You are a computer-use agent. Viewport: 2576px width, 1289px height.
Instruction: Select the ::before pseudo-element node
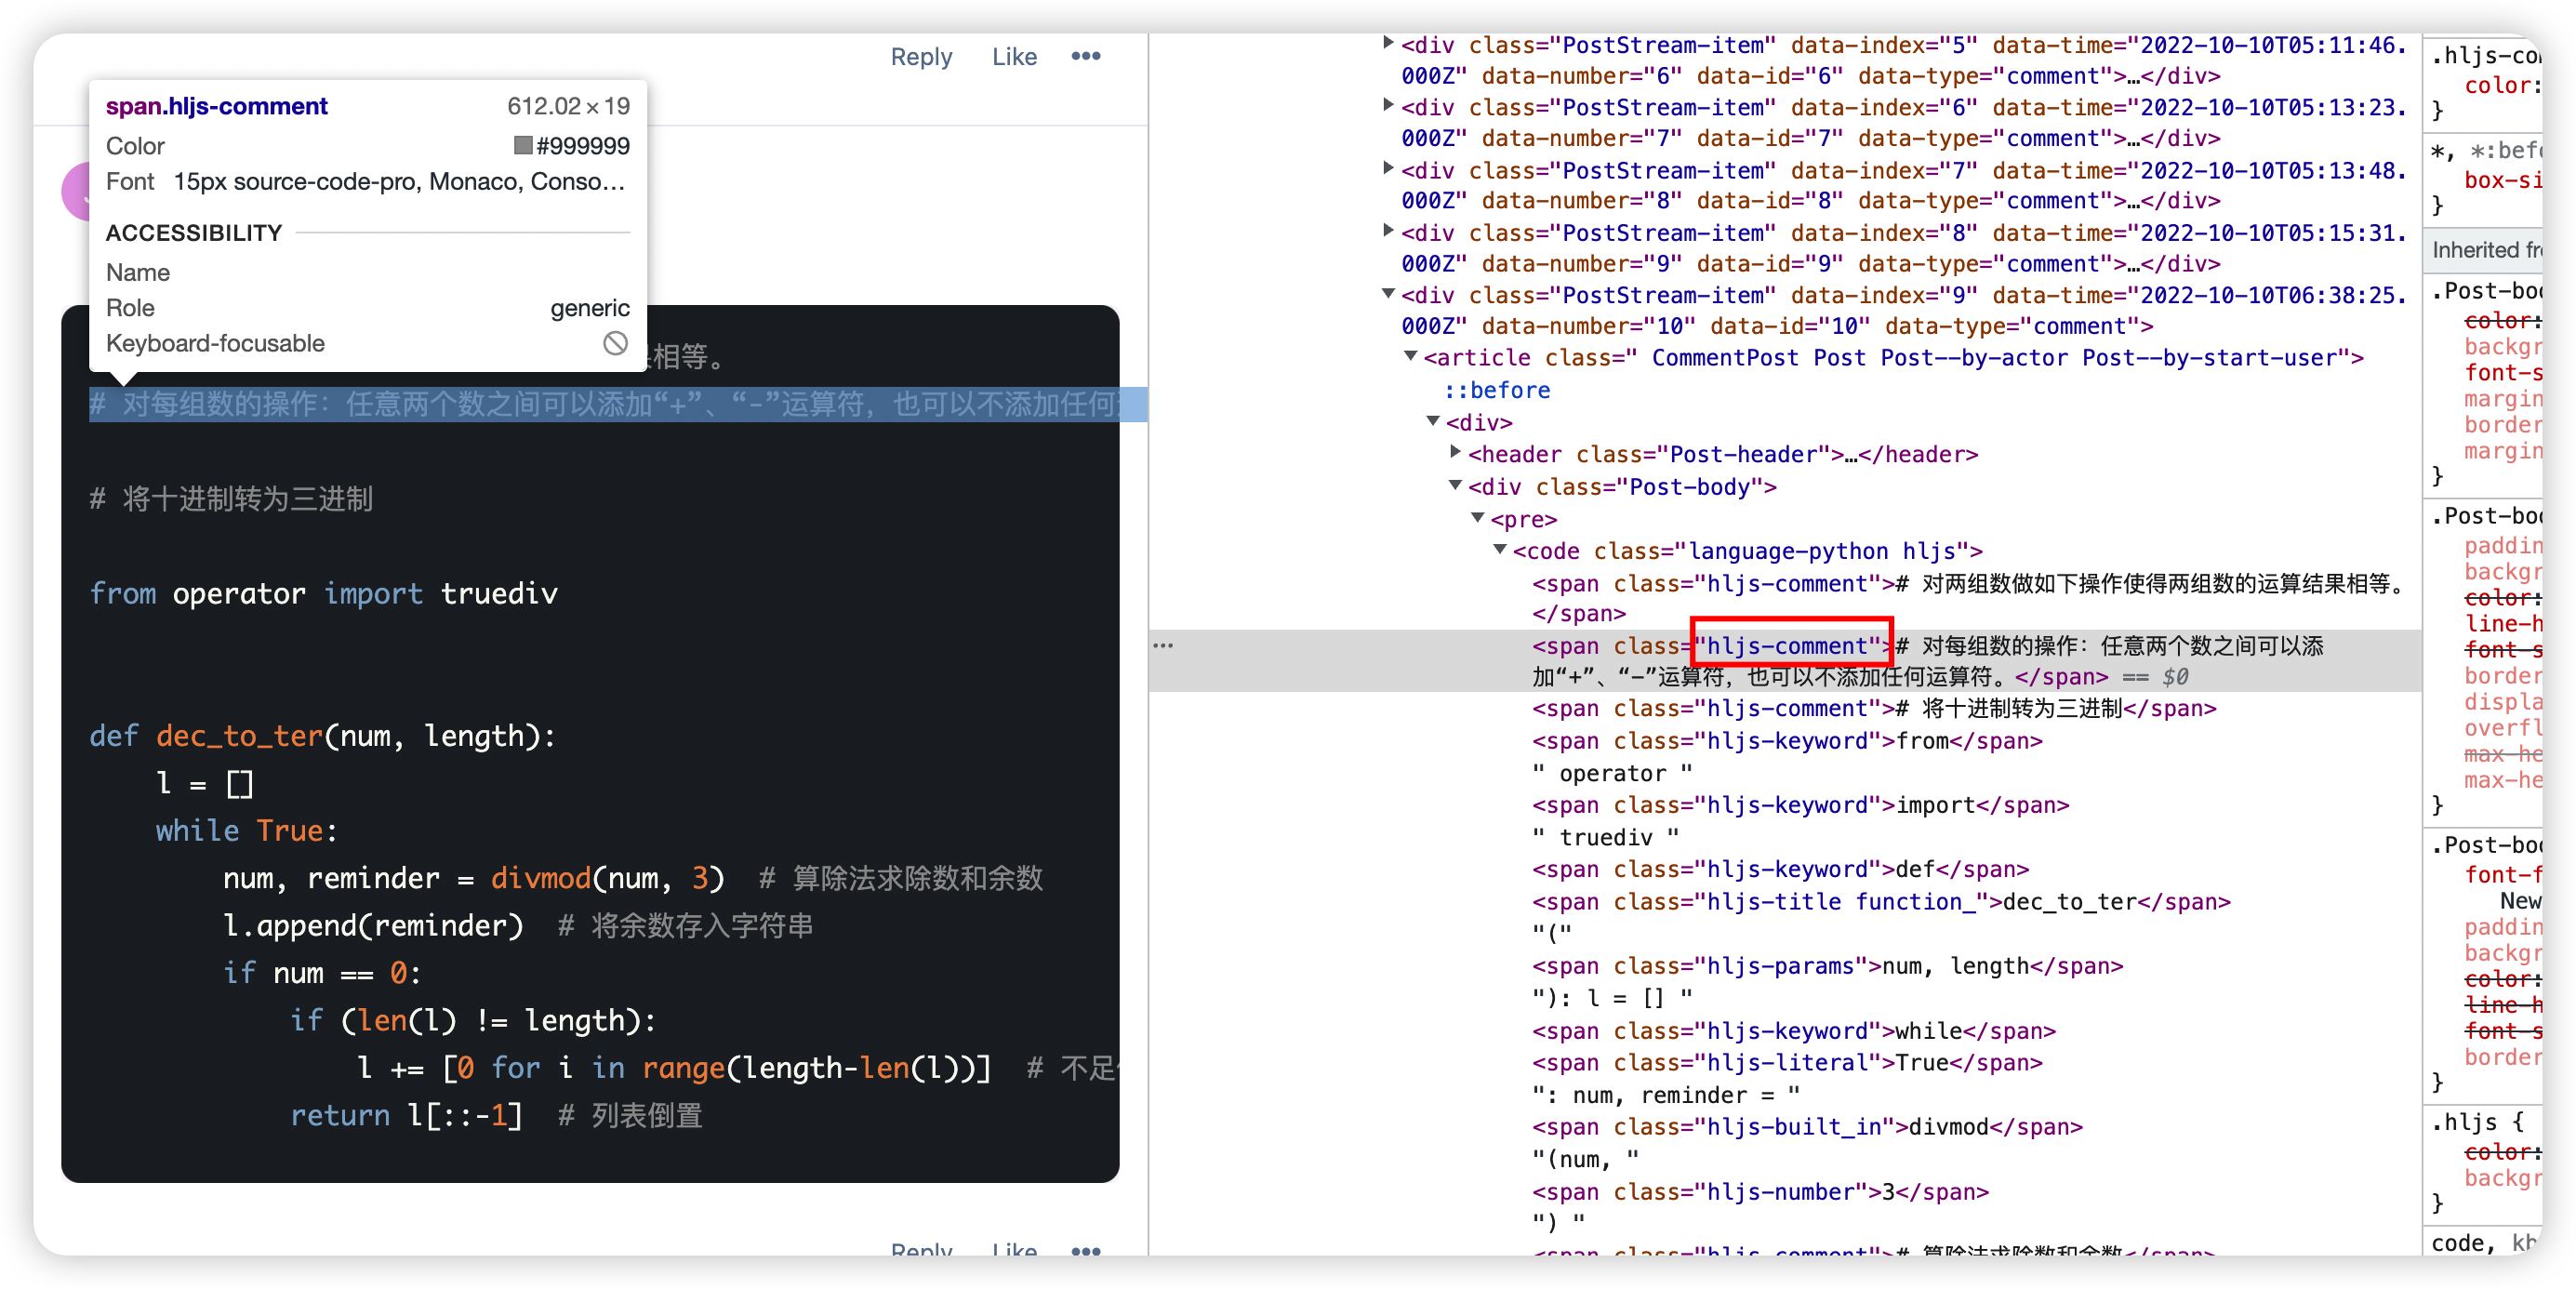[1497, 390]
